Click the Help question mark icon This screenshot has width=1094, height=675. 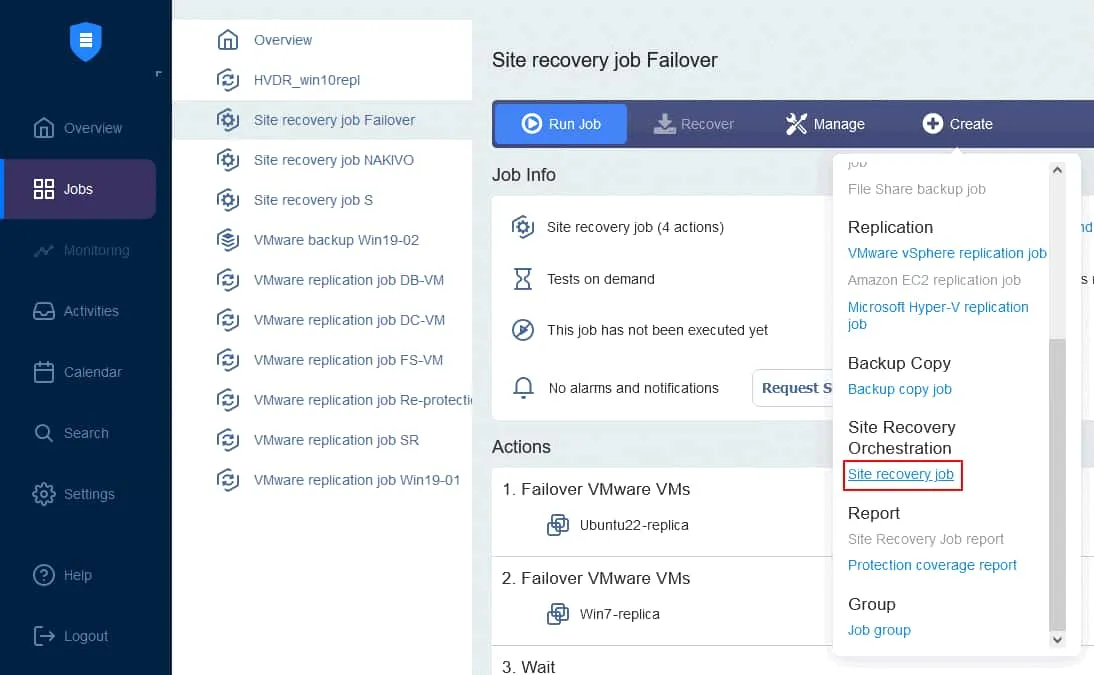pos(44,574)
